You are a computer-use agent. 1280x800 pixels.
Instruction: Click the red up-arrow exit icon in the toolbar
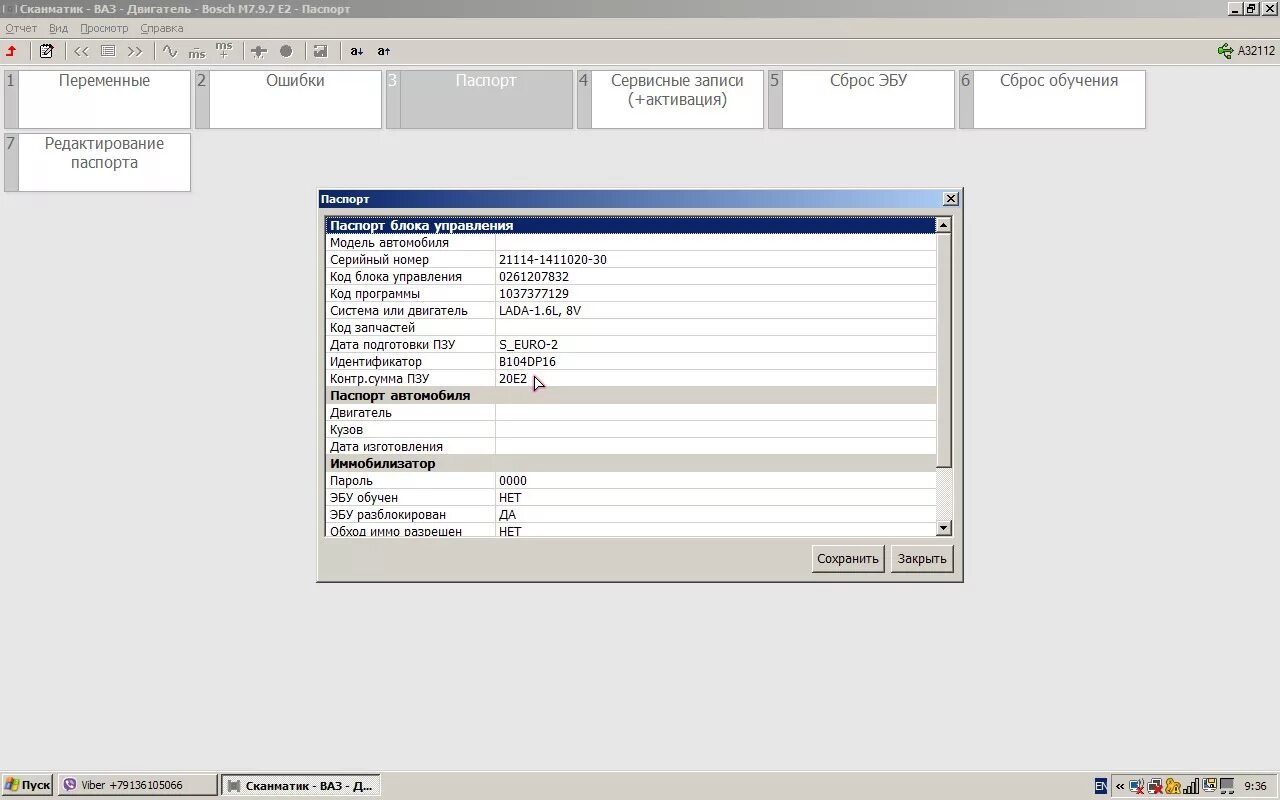click(12, 51)
